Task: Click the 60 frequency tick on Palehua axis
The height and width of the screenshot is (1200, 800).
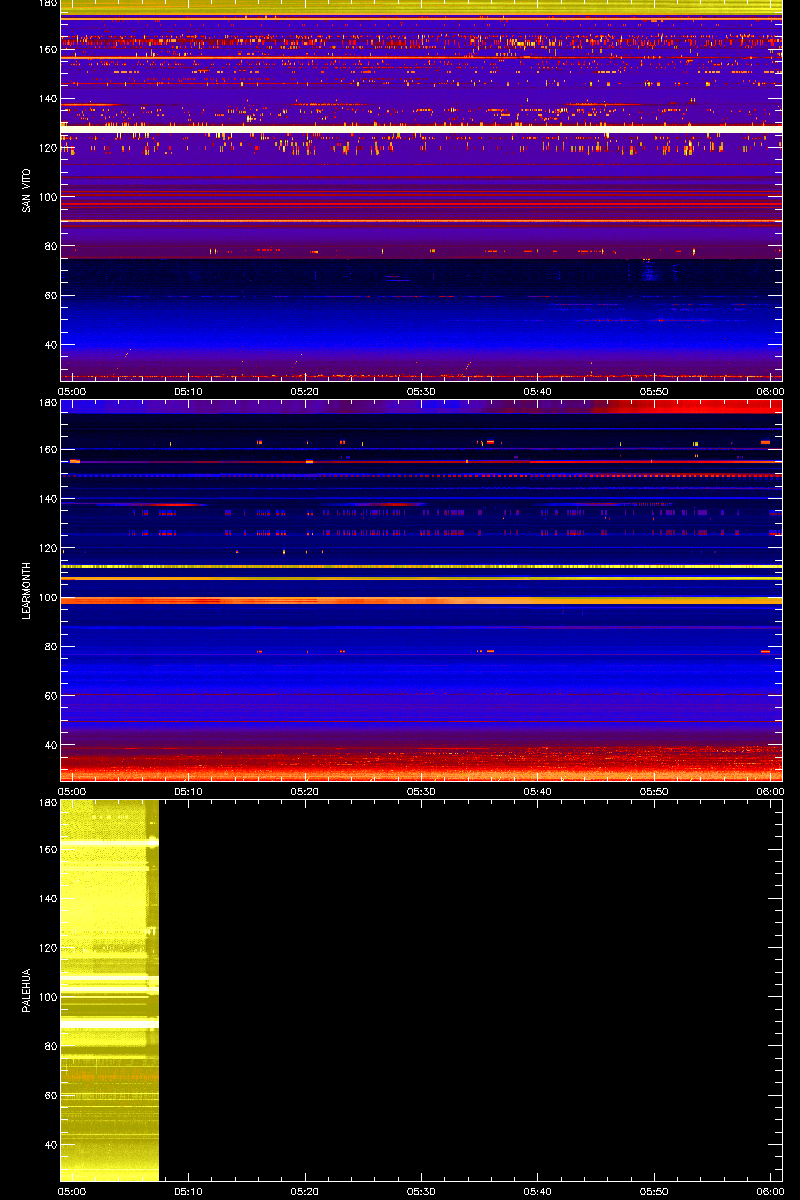Action: [x=51, y=1096]
